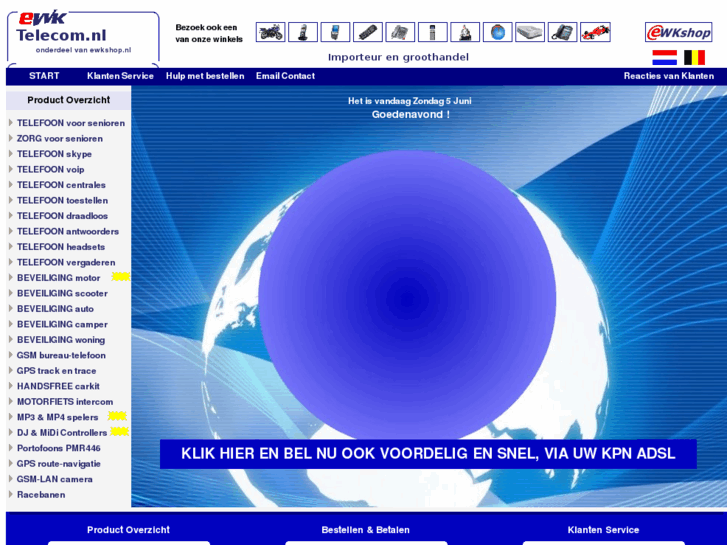Click the Klanten Service footer heading
Screen dimensions: 727x545
coord(603,530)
